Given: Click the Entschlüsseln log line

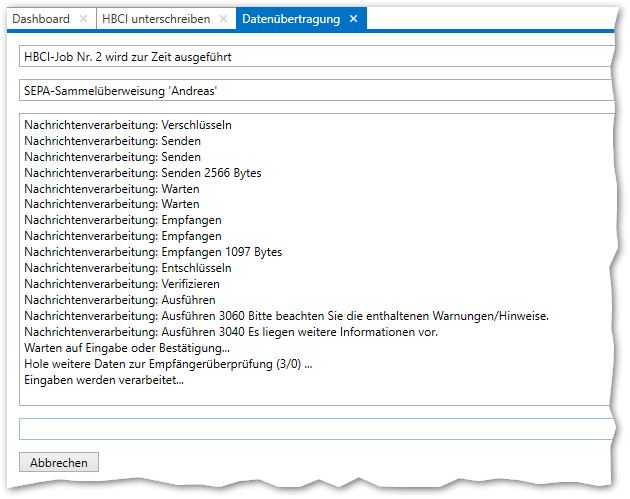Looking at the screenshot, I should click(x=128, y=268).
